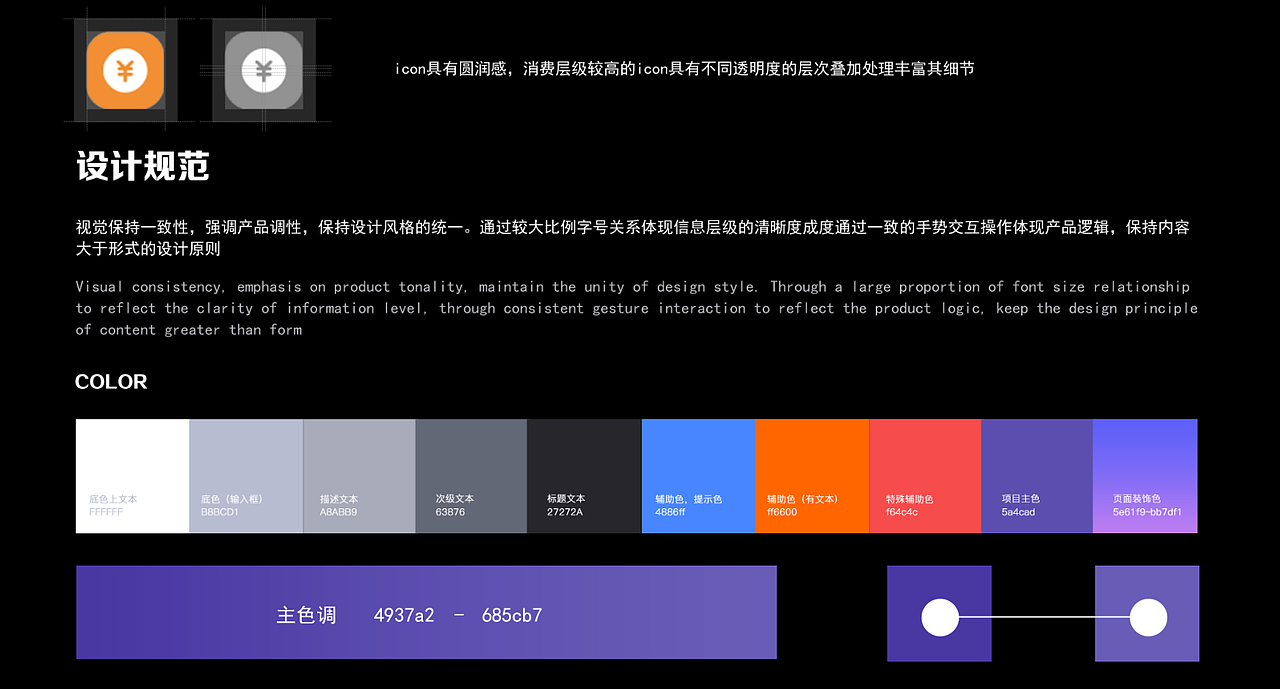
Task: Click the white circle handle on the left gradient square
Action: click(939, 617)
